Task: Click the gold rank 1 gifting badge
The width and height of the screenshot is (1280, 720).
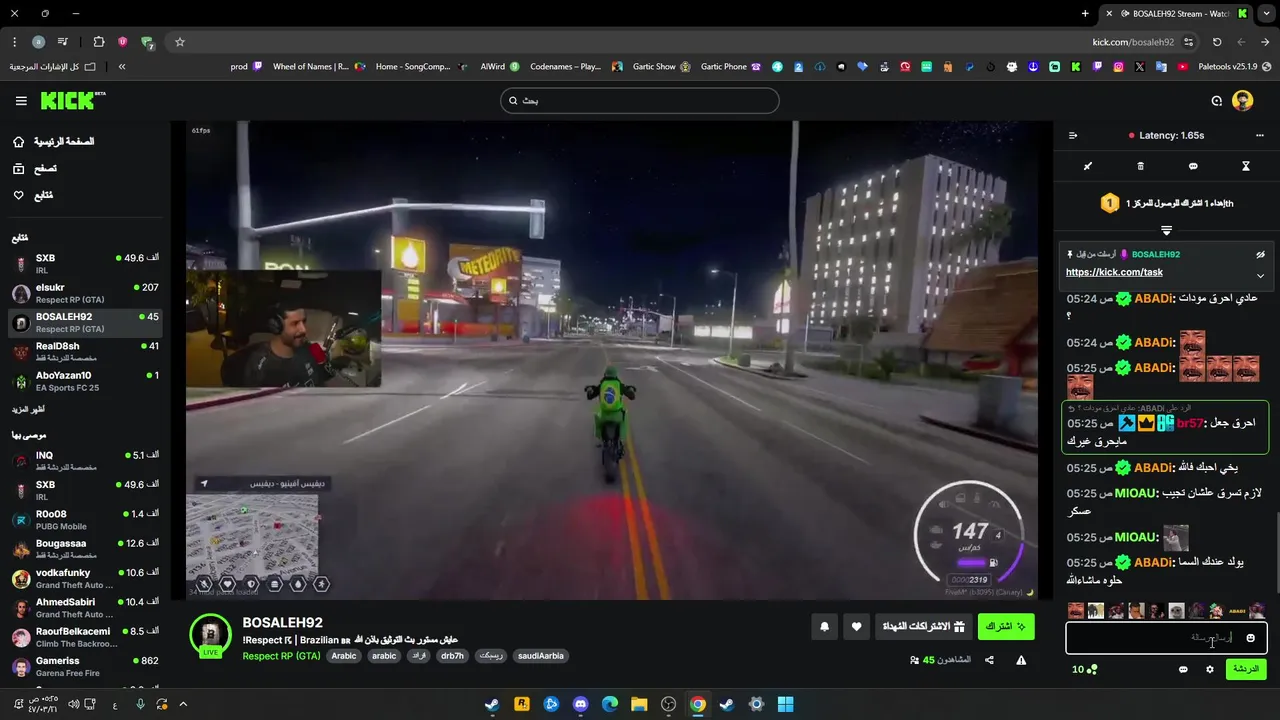Action: point(1109,203)
